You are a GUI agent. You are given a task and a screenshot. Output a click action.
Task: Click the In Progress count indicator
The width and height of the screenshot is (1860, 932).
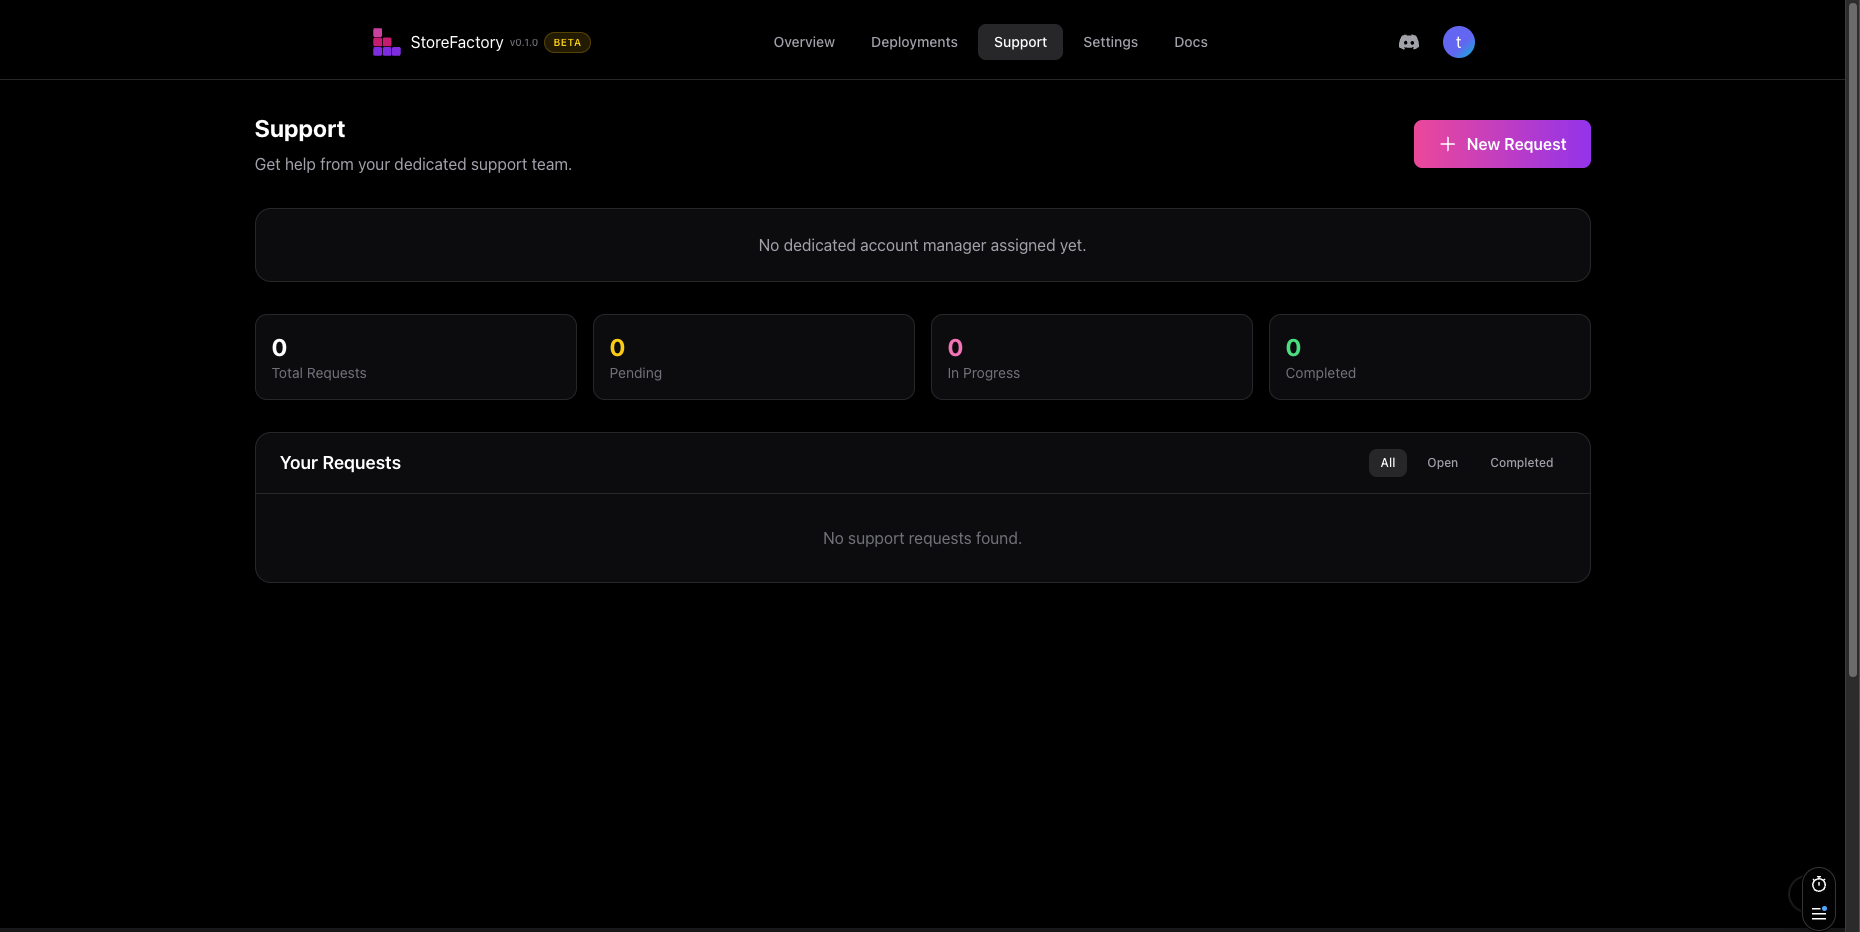coord(955,348)
